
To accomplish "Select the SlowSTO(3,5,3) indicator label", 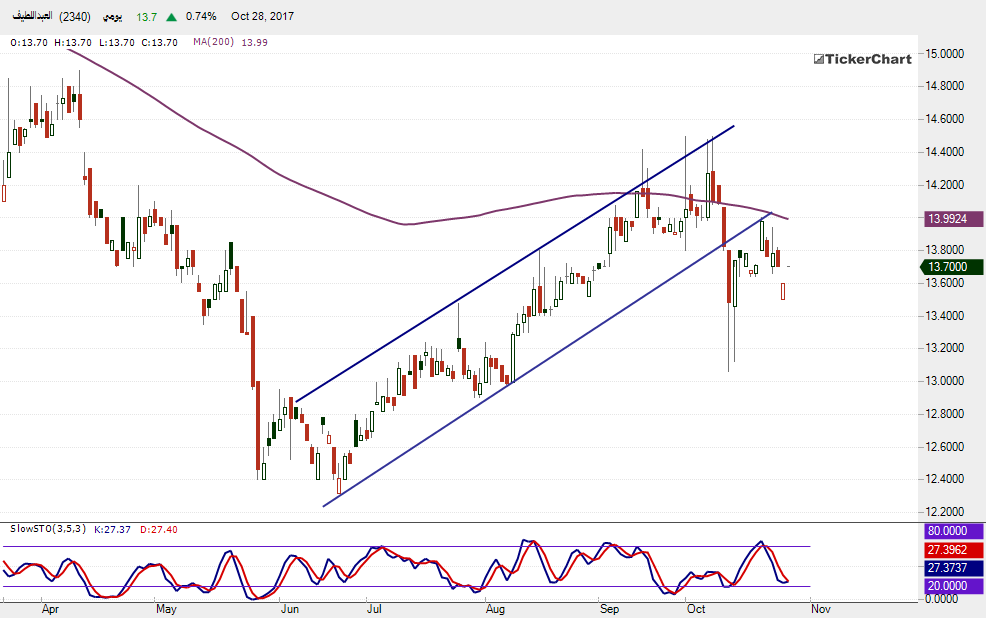I will [45, 528].
